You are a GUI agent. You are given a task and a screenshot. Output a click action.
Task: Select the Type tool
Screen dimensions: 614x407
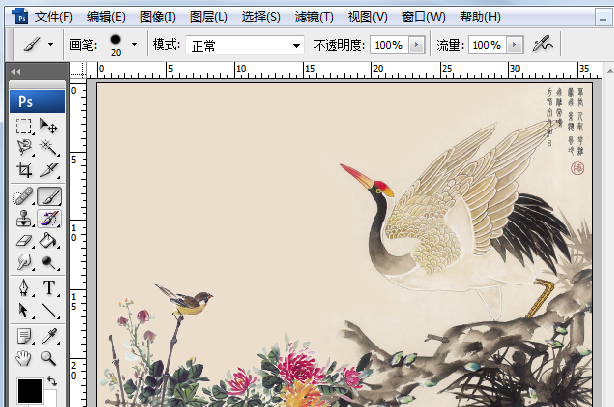(x=49, y=288)
